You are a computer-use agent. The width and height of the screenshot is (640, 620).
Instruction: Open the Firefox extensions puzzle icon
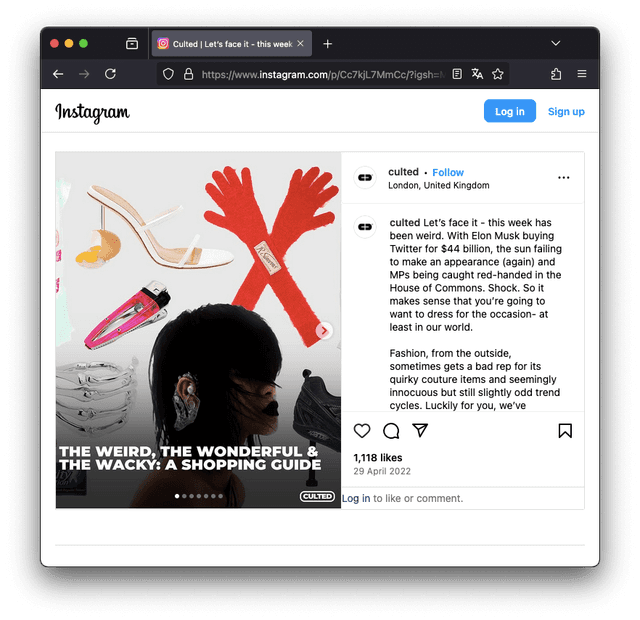click(556, 74)
